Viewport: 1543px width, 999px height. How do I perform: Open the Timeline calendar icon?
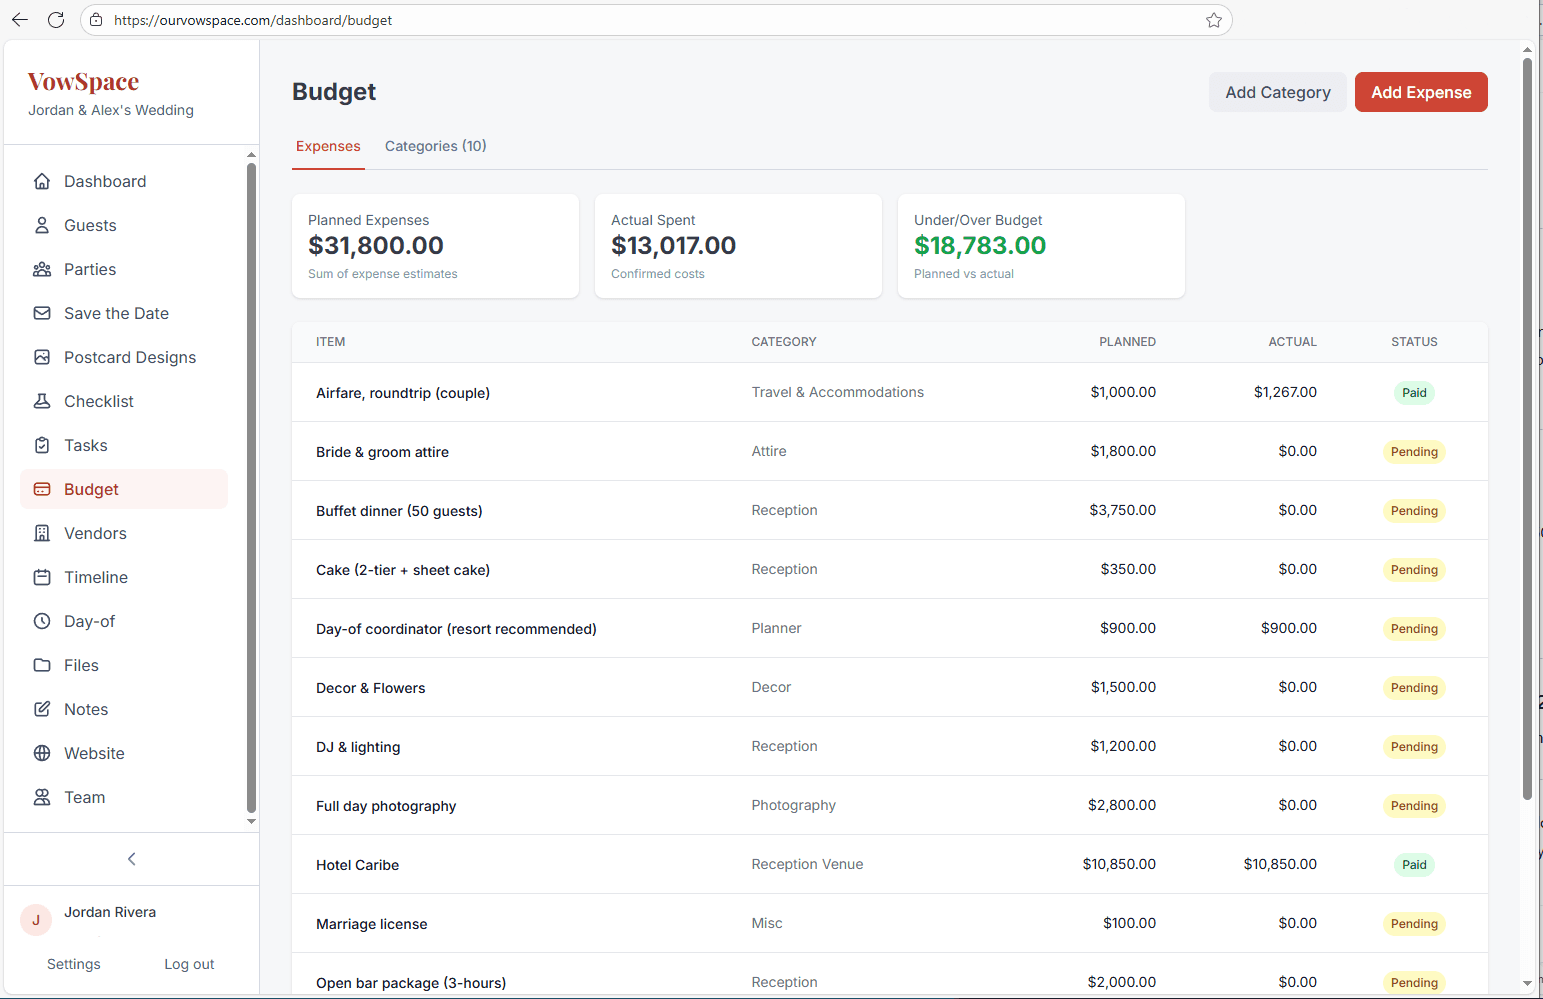[41, 577]
